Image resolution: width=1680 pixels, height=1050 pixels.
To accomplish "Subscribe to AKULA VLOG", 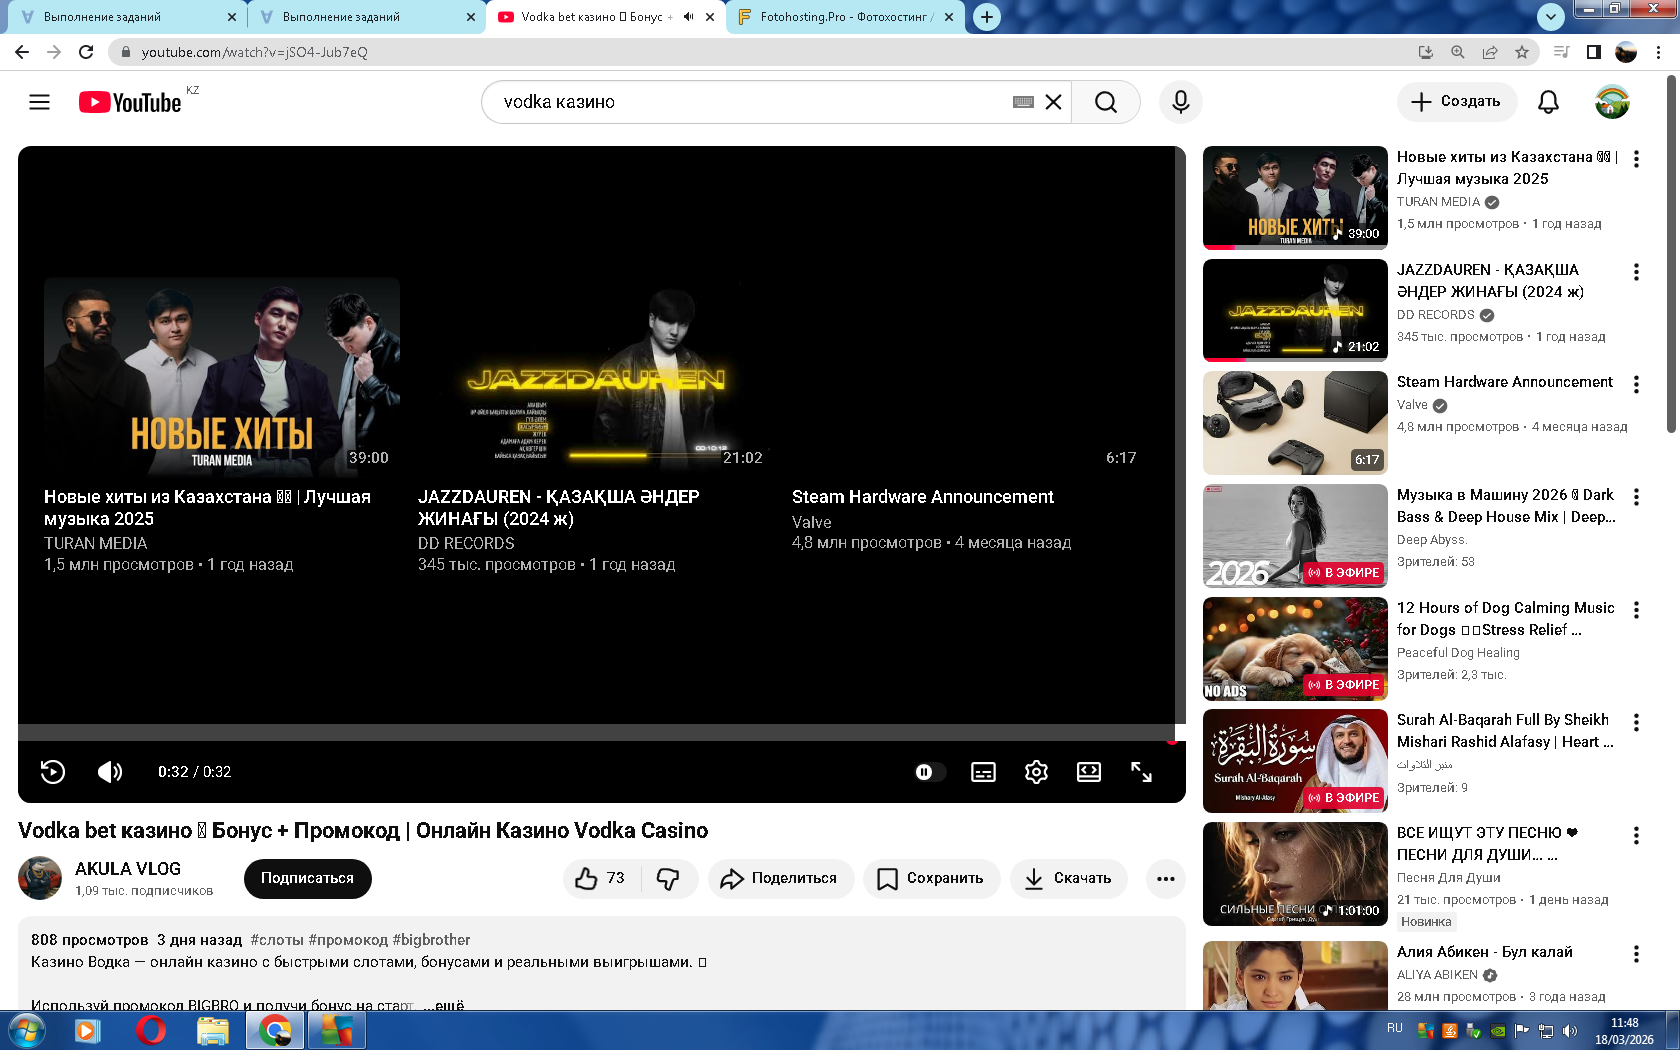I will [x=307, y=878].
